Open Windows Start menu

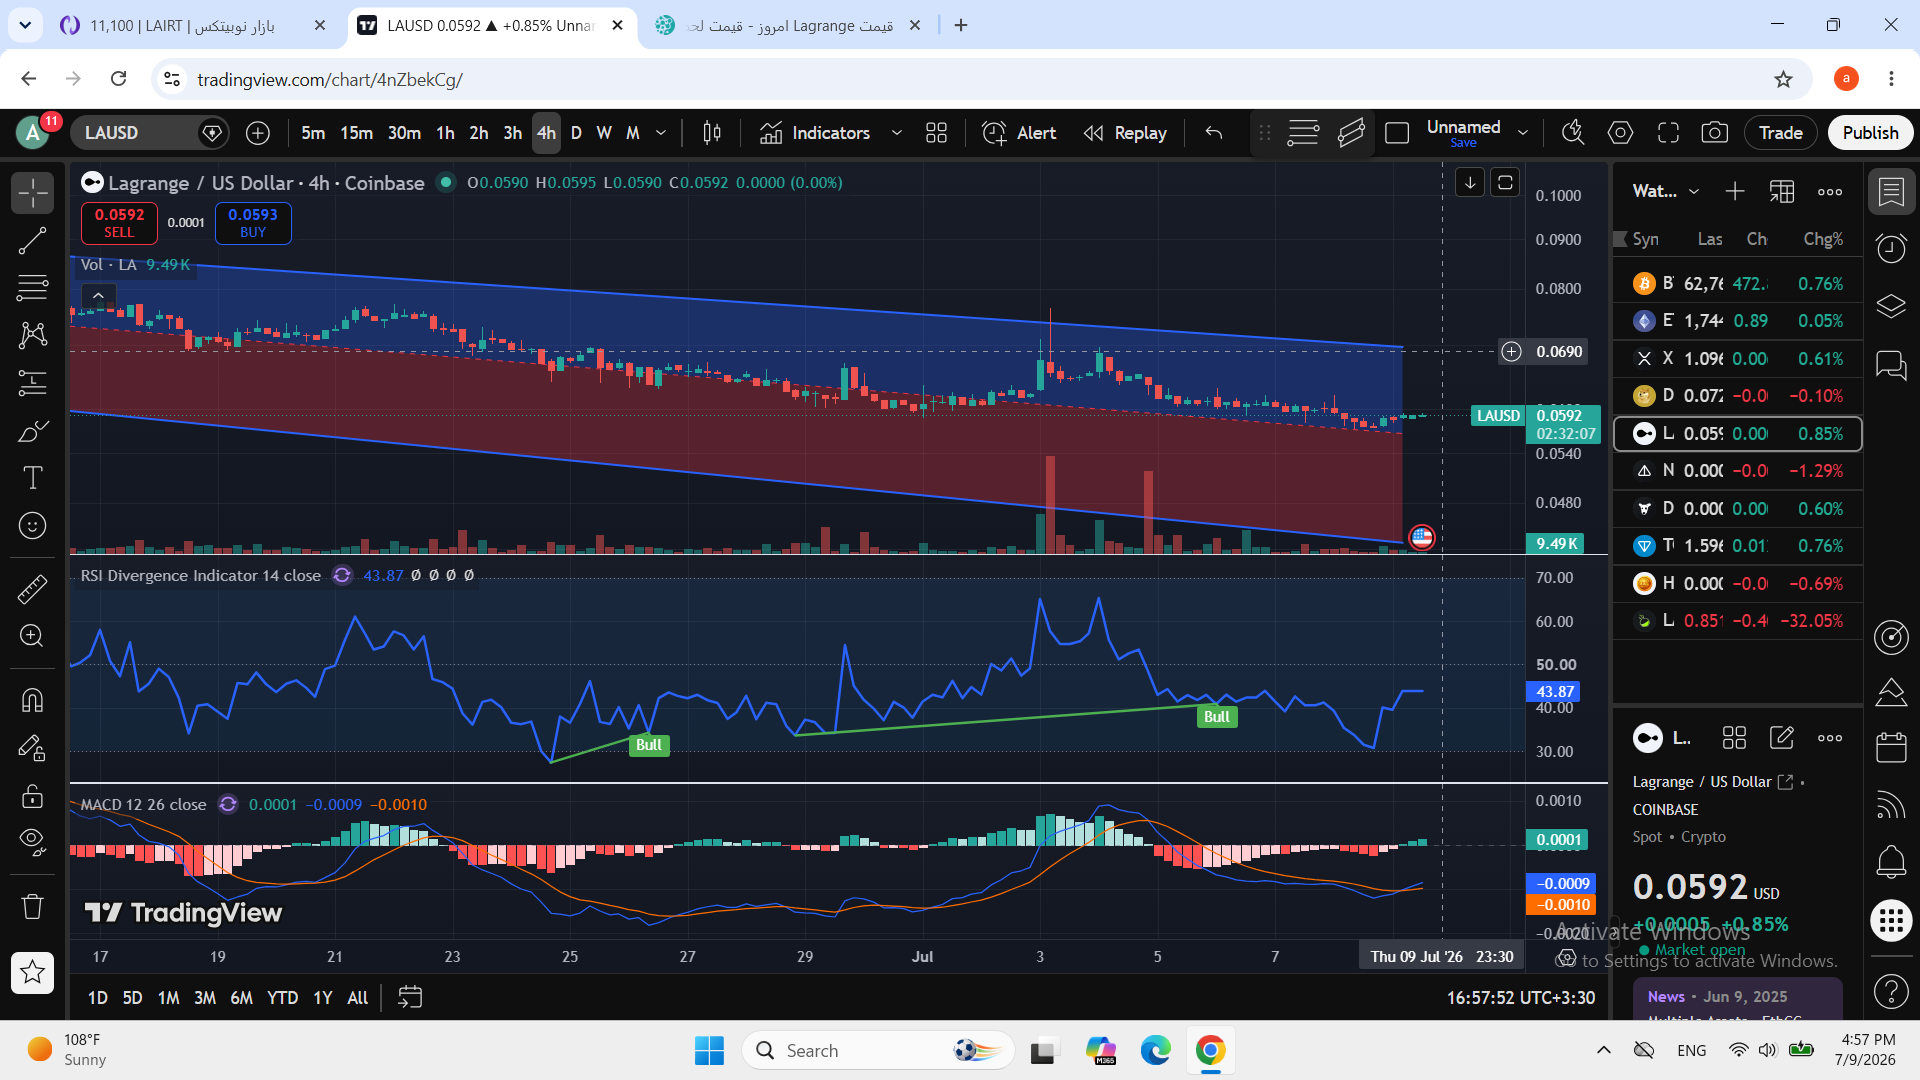tap(709, 1050)
